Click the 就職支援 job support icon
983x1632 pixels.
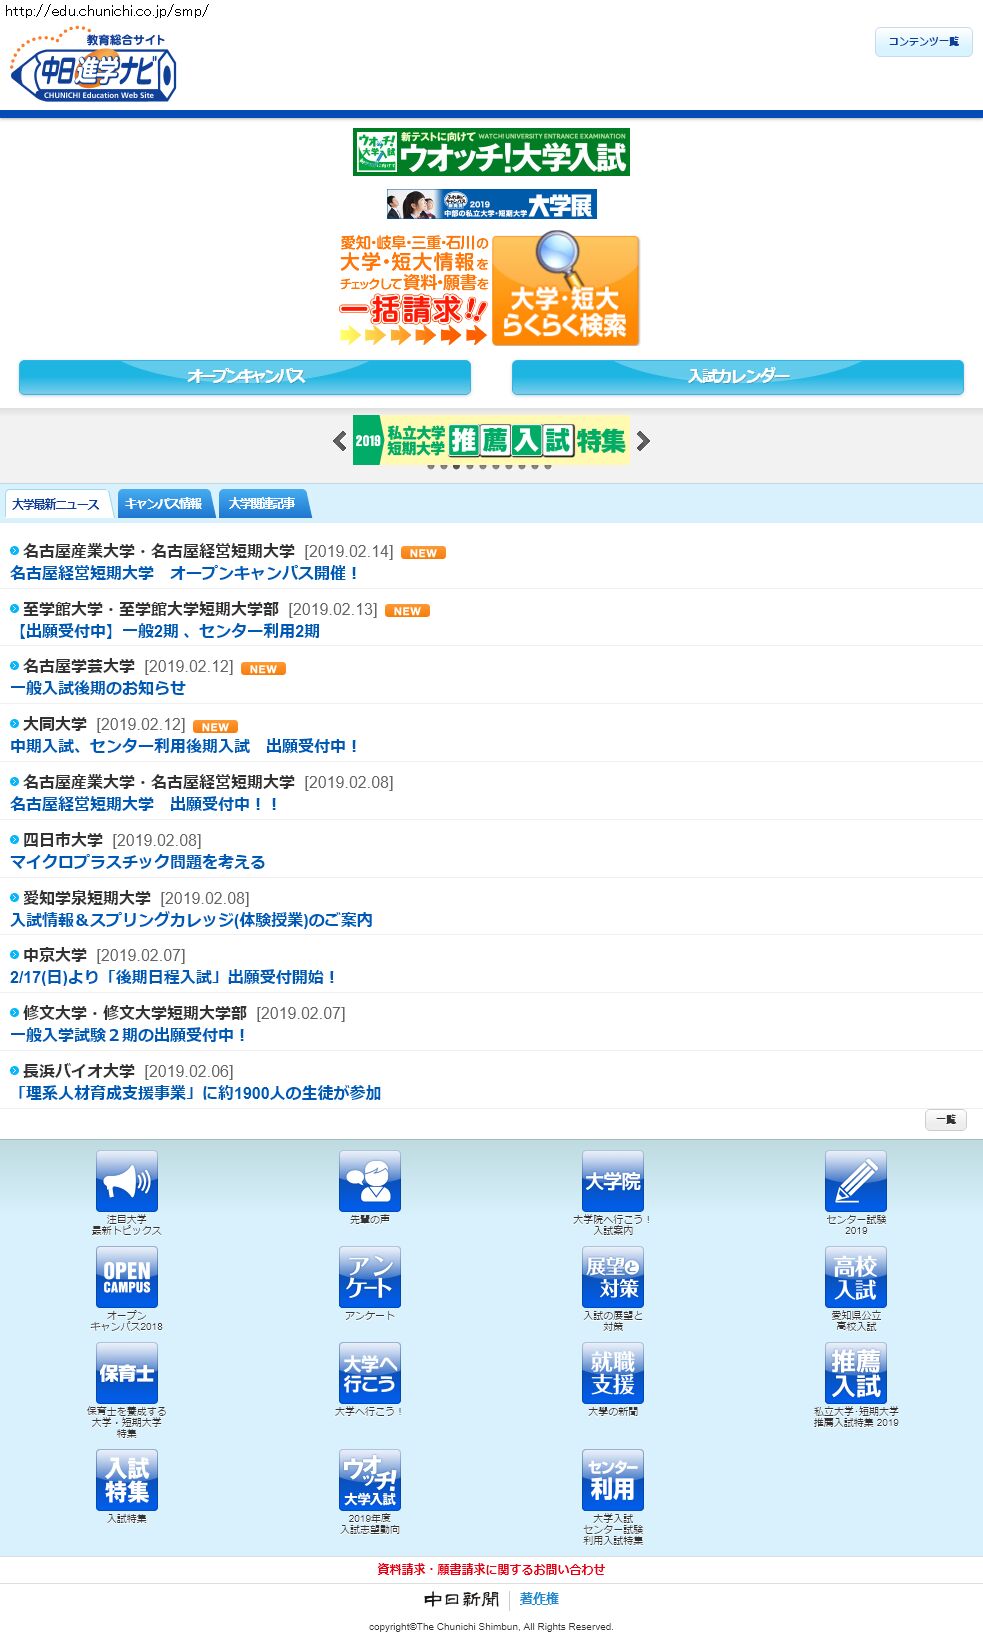tap(612, 1373)
